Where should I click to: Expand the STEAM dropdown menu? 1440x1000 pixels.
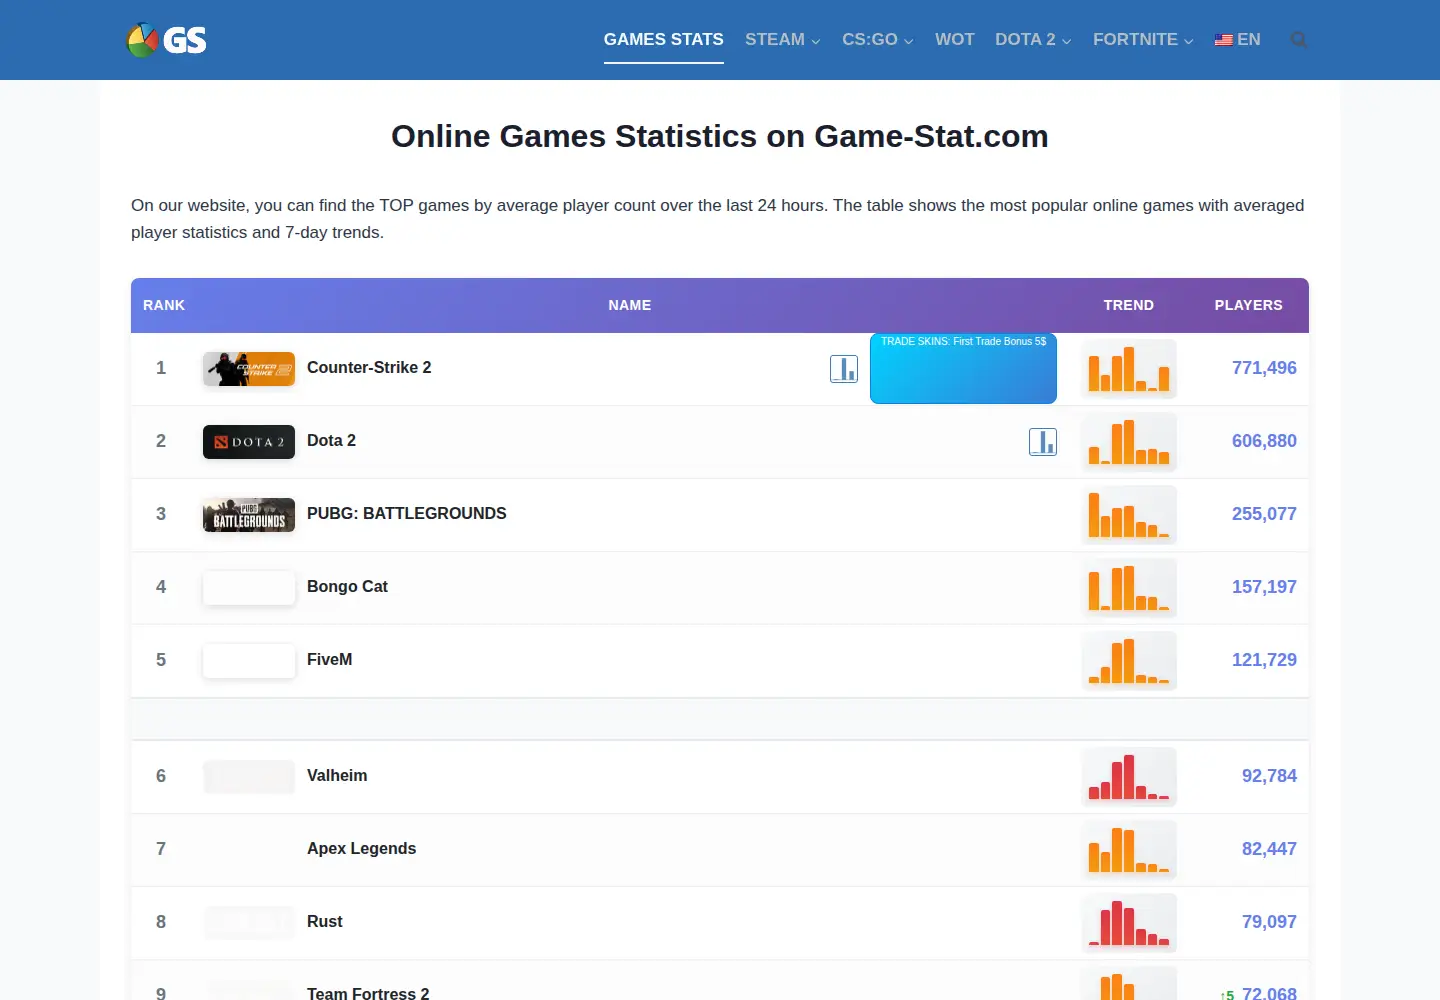(783, 40)
